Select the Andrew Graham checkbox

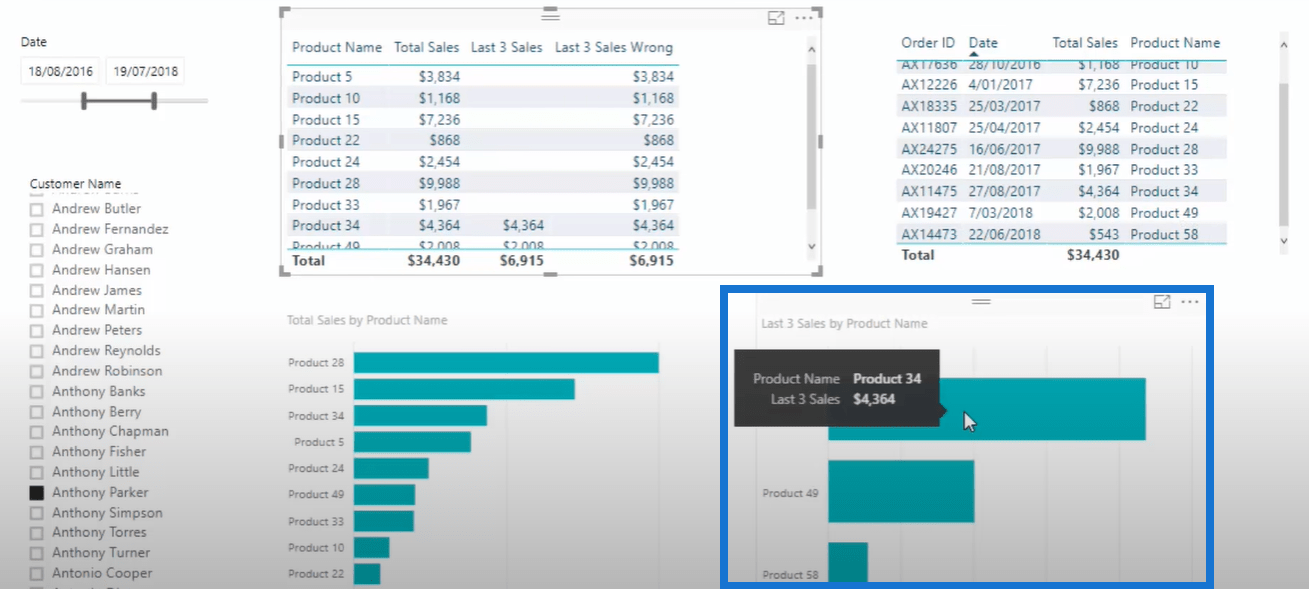tap(37, 250)
